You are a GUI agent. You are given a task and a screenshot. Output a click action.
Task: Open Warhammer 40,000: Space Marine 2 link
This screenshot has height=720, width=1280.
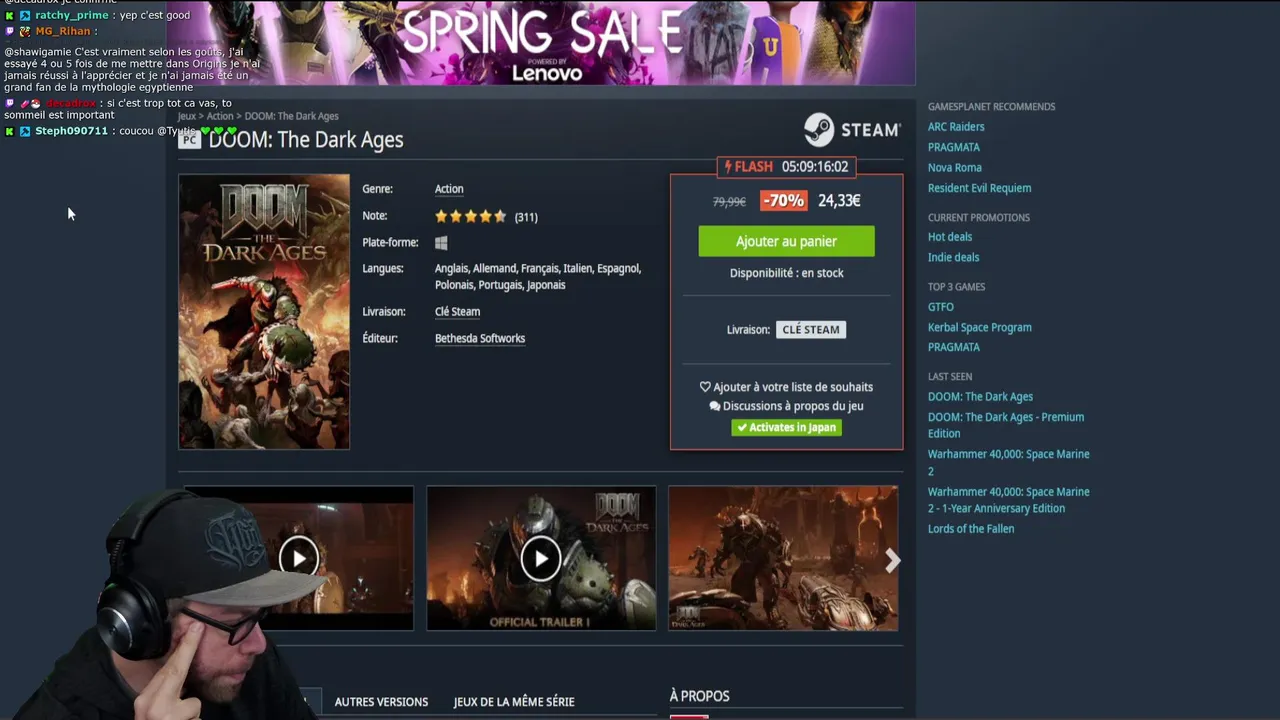tap(1008, 462)
